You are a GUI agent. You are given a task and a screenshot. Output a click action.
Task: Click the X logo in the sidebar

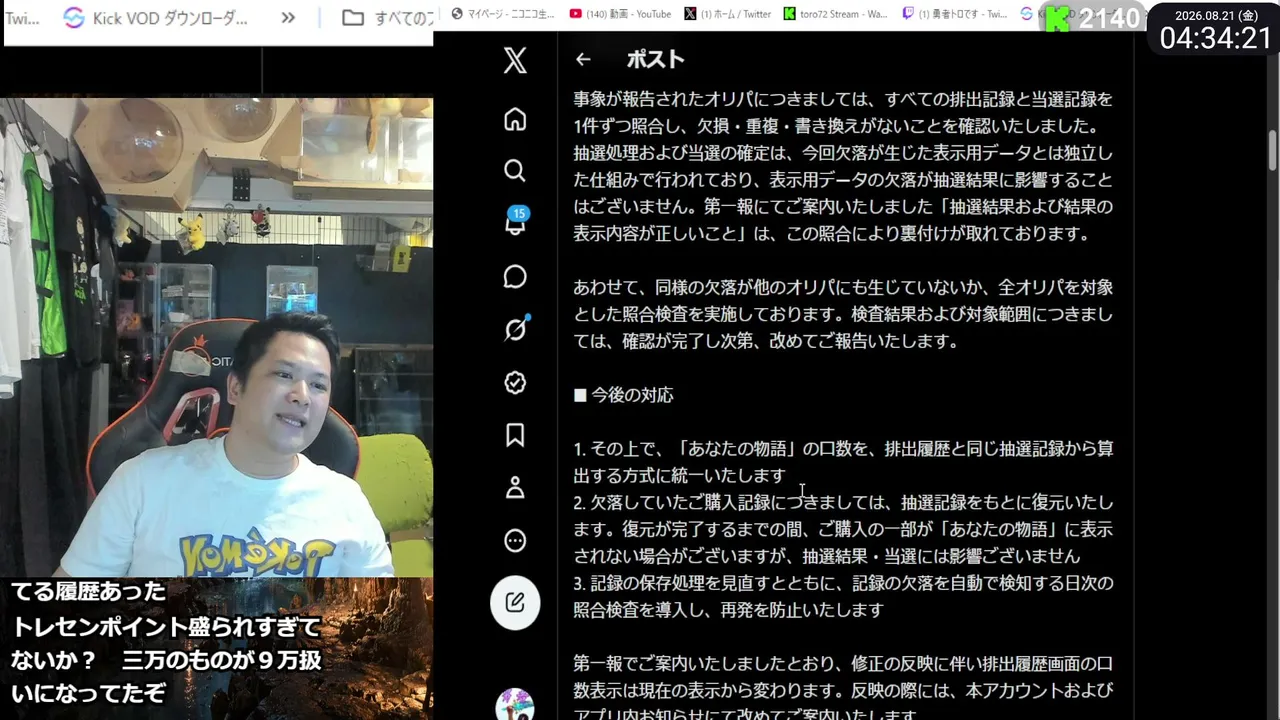(x=515, y=60)
